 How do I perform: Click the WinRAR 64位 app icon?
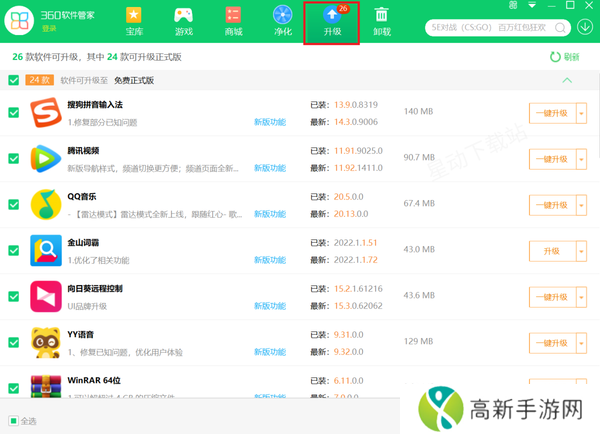(x=46, y=387)
